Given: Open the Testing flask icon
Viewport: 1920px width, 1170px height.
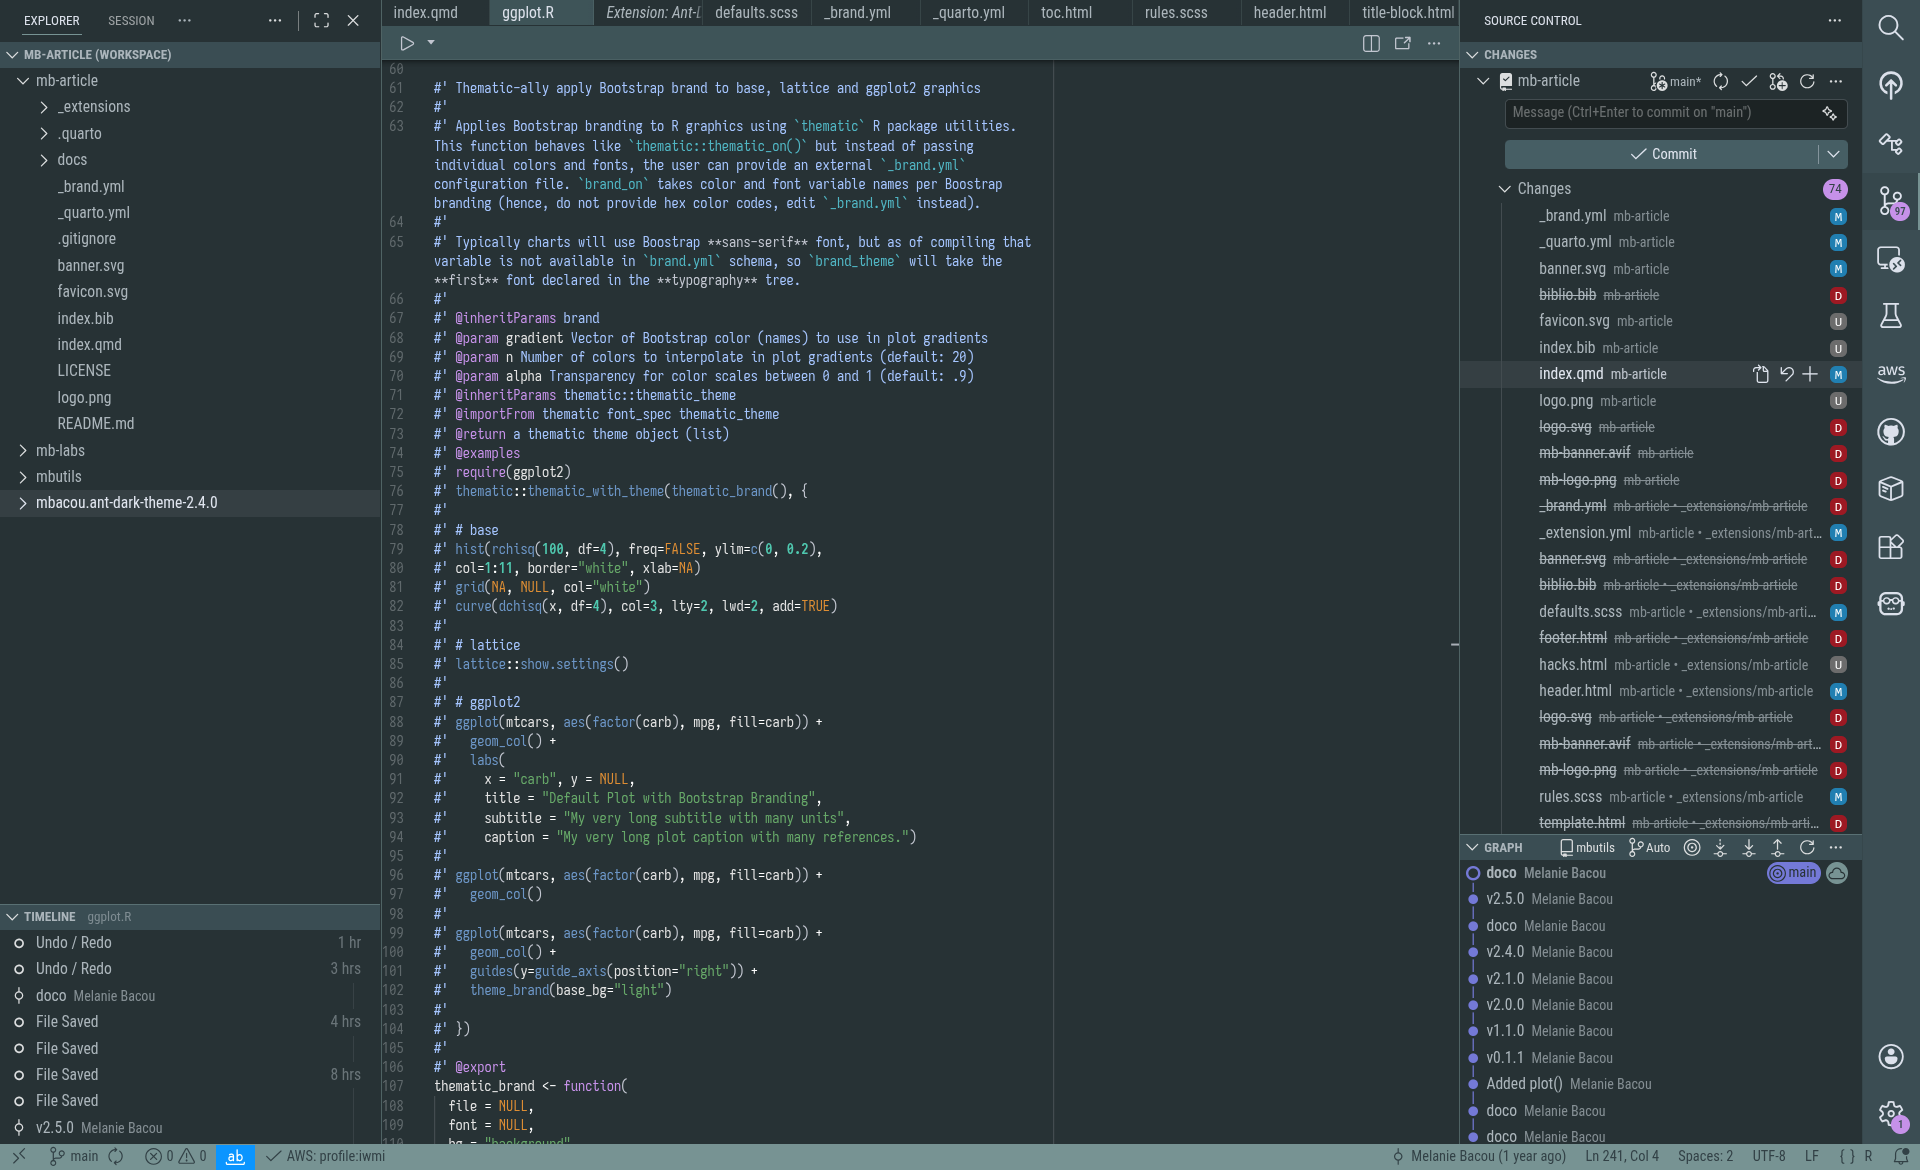Looking at the screenshot, I should (1890, 316).
